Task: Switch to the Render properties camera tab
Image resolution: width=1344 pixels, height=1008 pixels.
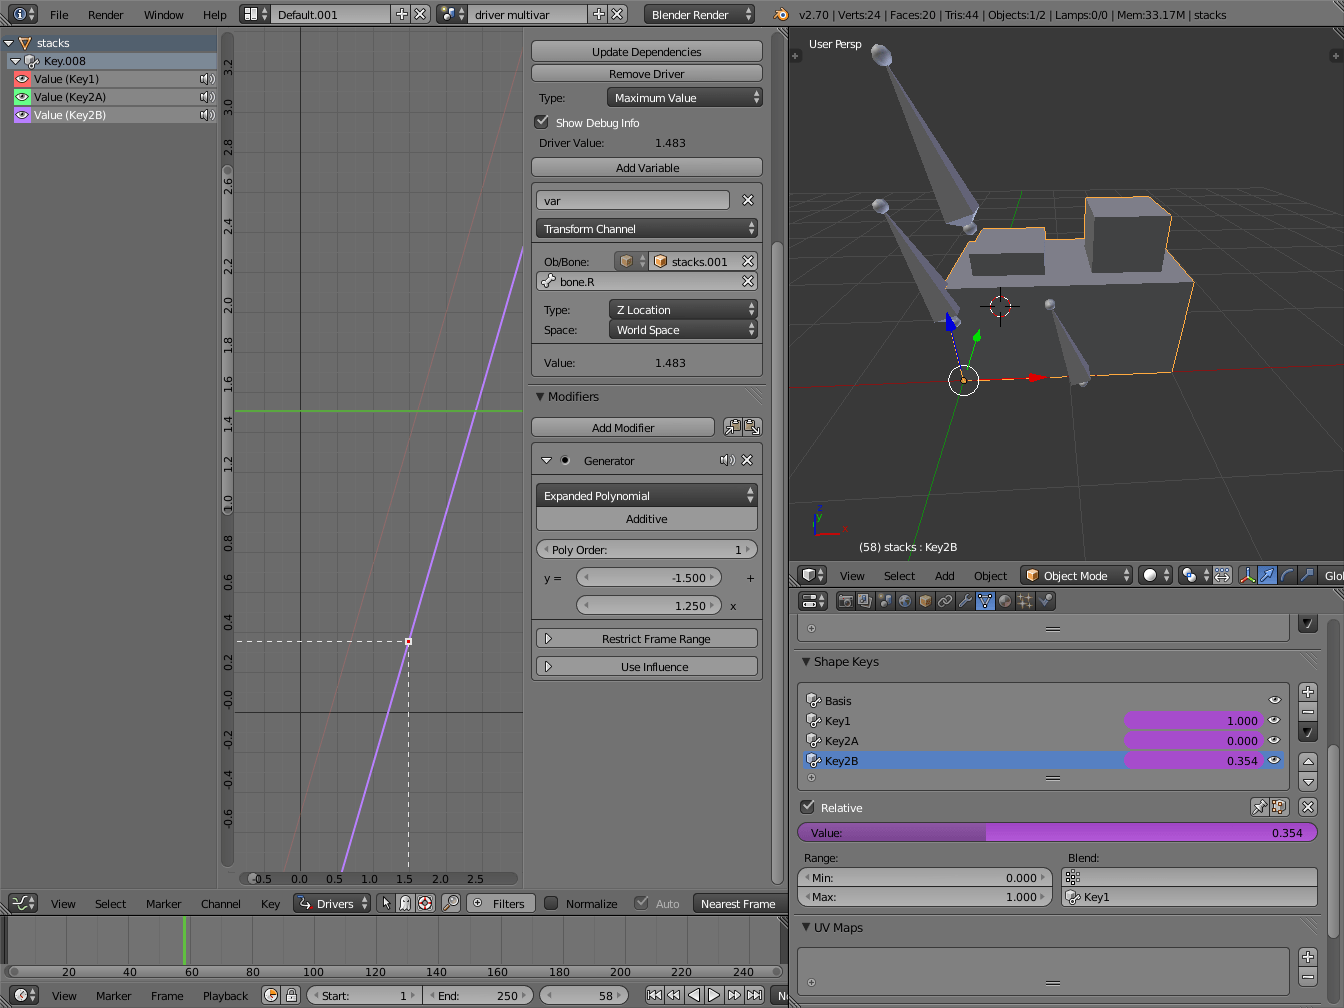Action: click(x=846, y=600)
